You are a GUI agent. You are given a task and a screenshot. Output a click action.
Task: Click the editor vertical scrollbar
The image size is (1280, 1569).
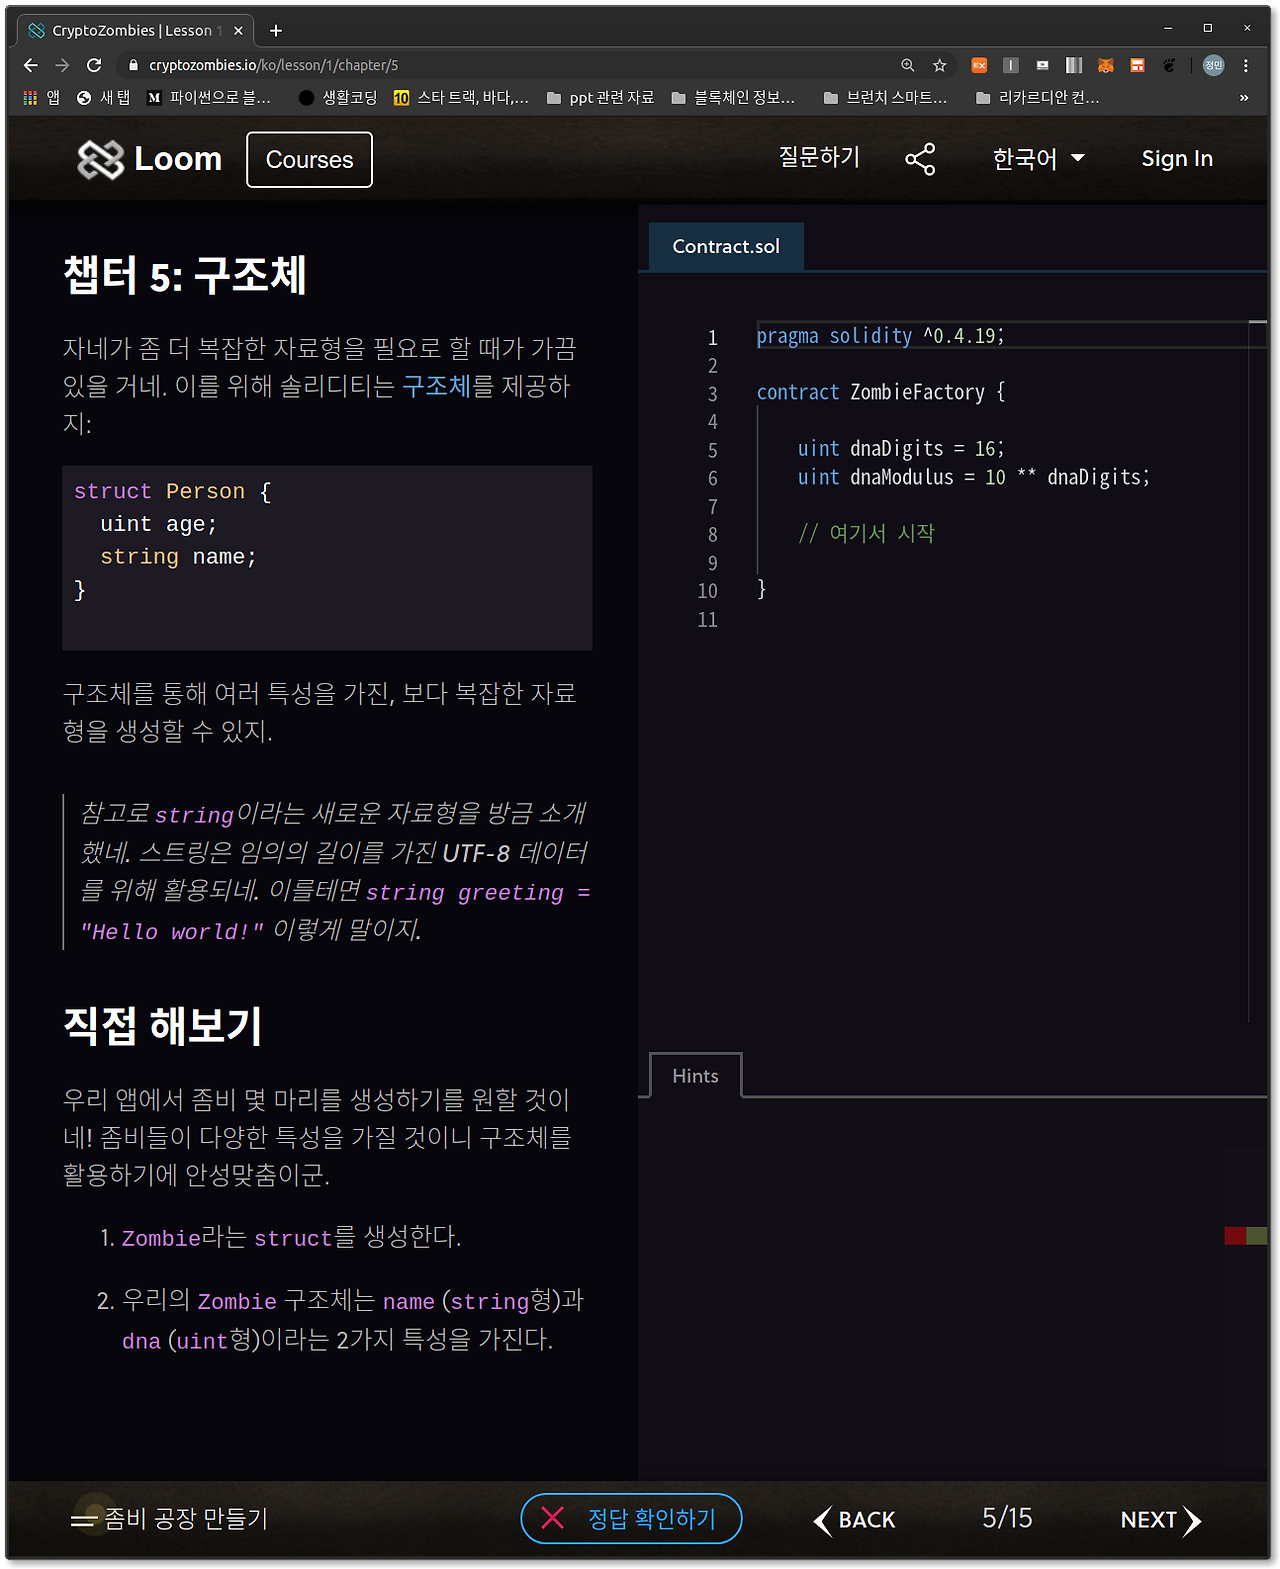tap(1258, 670)
